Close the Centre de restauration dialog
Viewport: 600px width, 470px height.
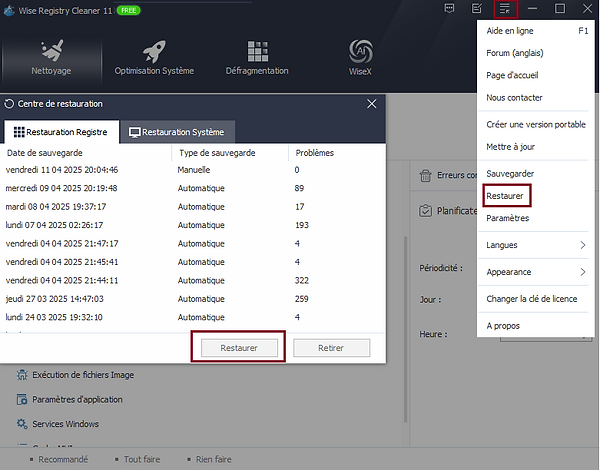[x=372, y=104]
